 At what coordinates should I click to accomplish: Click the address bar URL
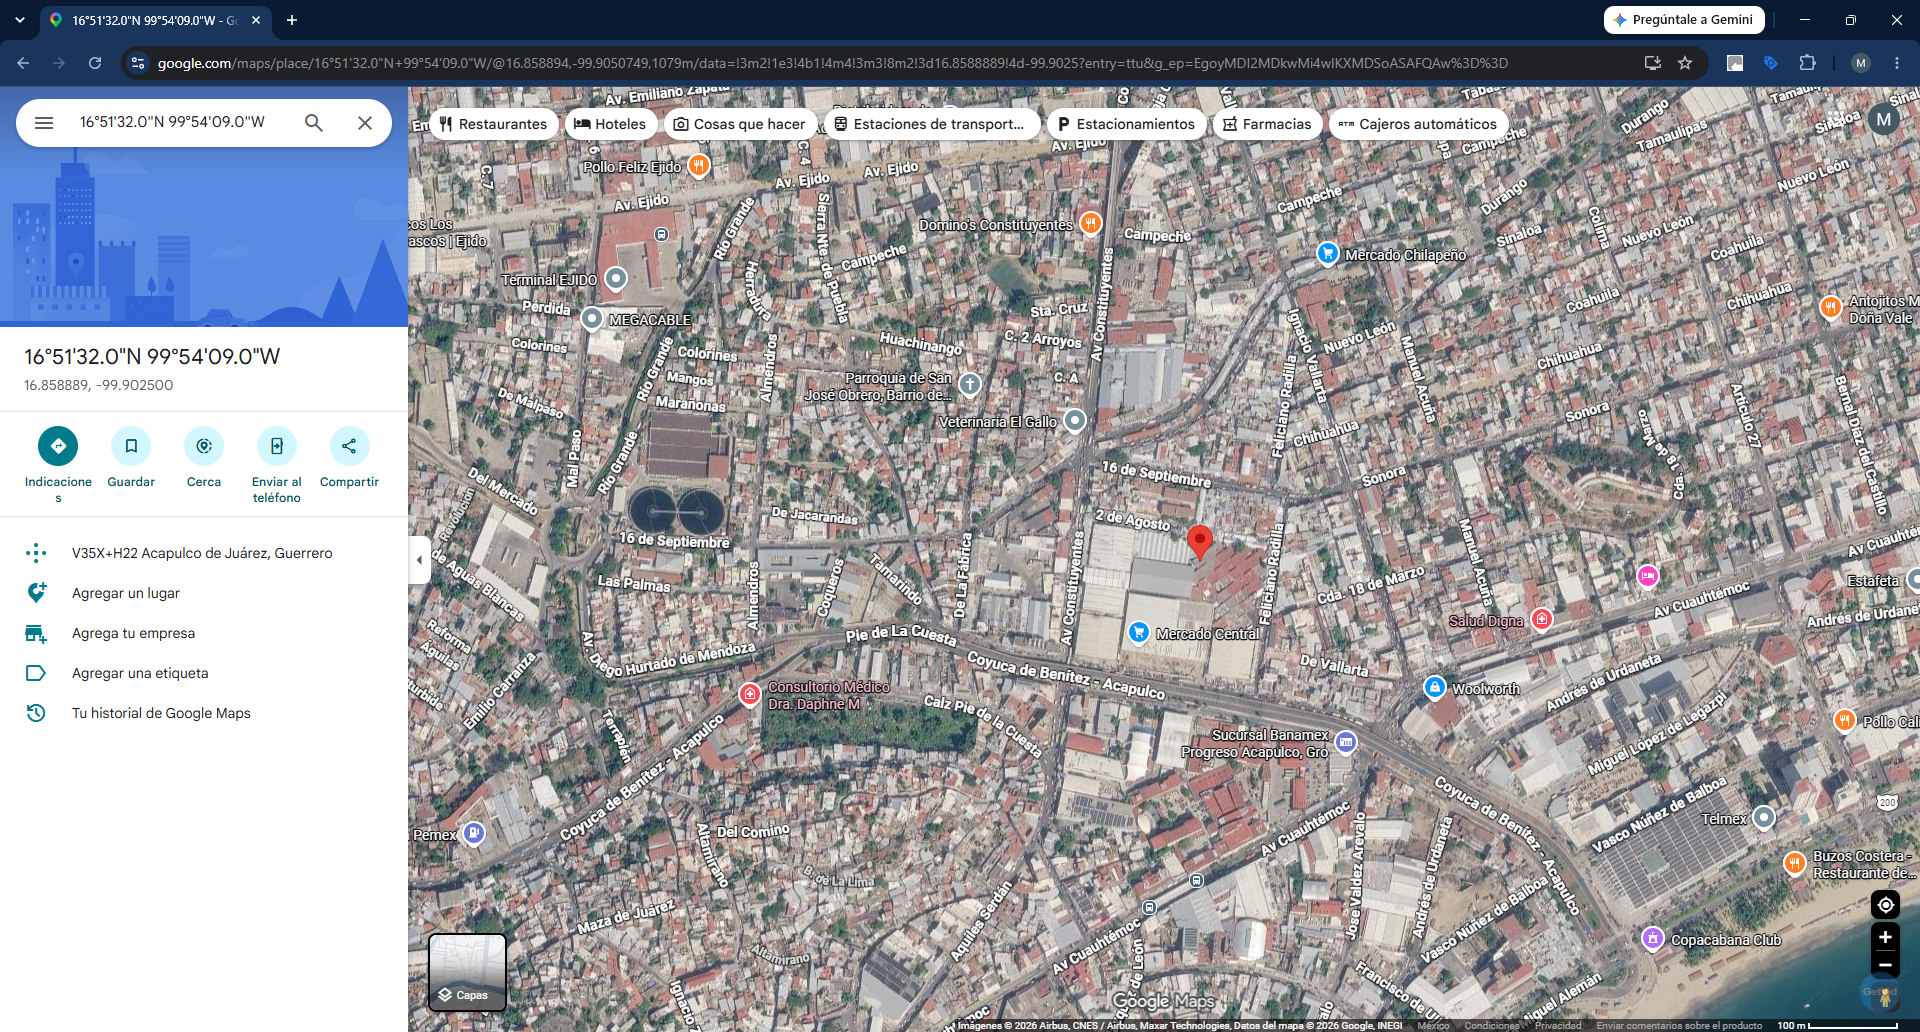tap(832, 63)
